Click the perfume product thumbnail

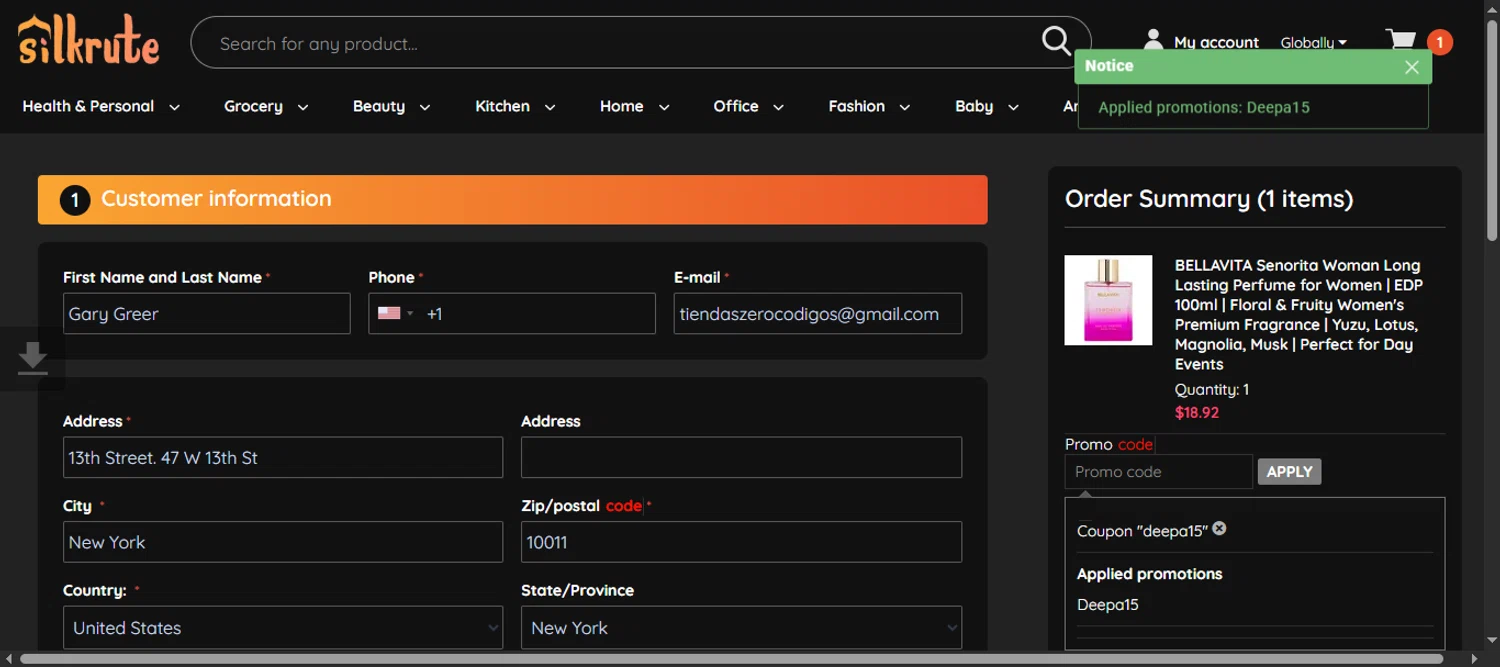1108,300
